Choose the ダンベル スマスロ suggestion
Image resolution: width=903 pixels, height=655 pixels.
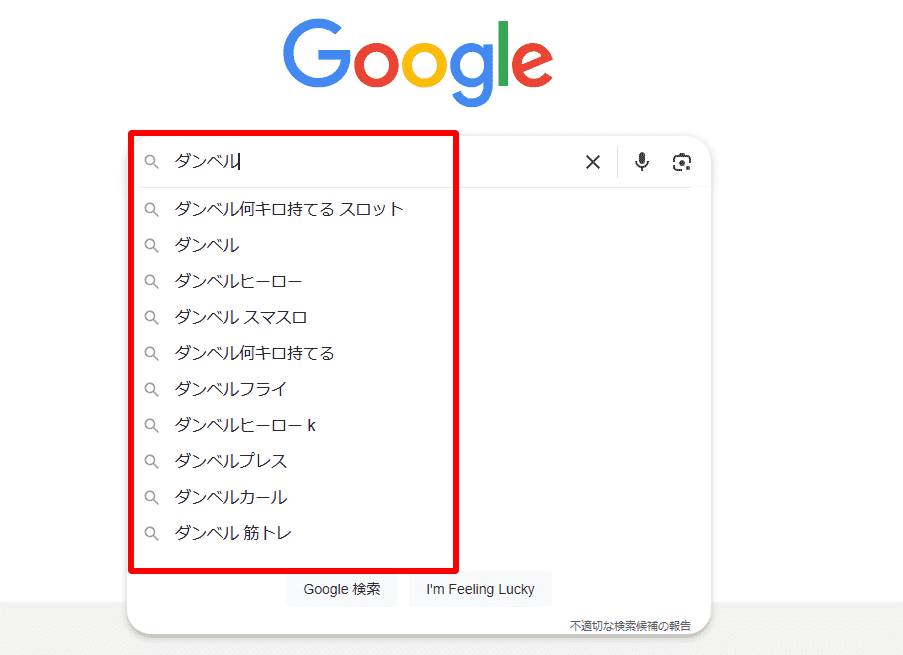pos(240,317)
